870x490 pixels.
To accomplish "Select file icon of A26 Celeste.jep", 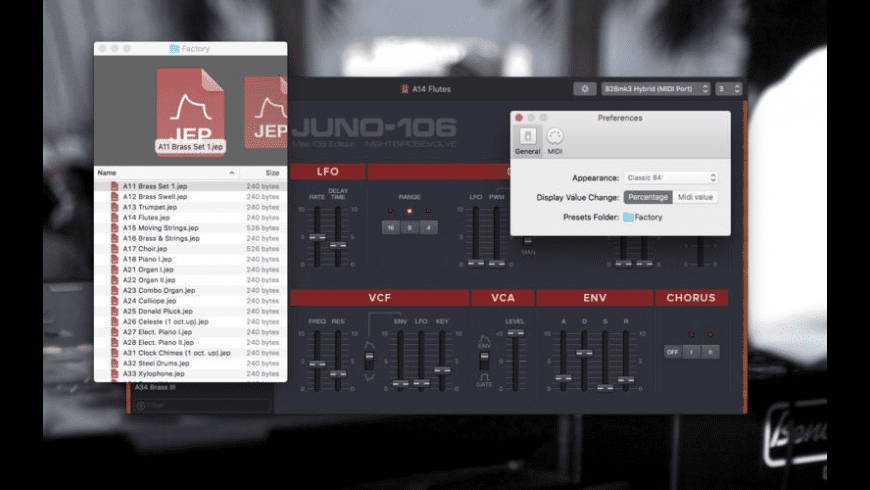I will [x=115, y=321].
